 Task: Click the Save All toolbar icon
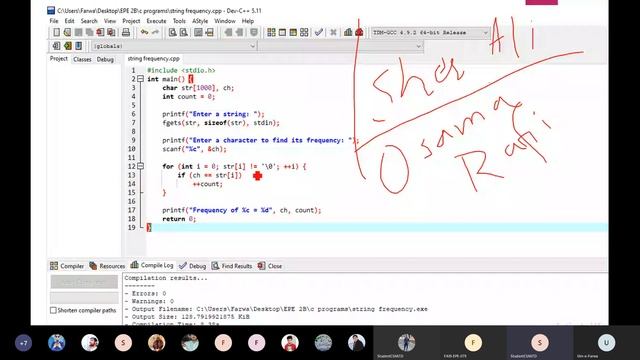89,32
